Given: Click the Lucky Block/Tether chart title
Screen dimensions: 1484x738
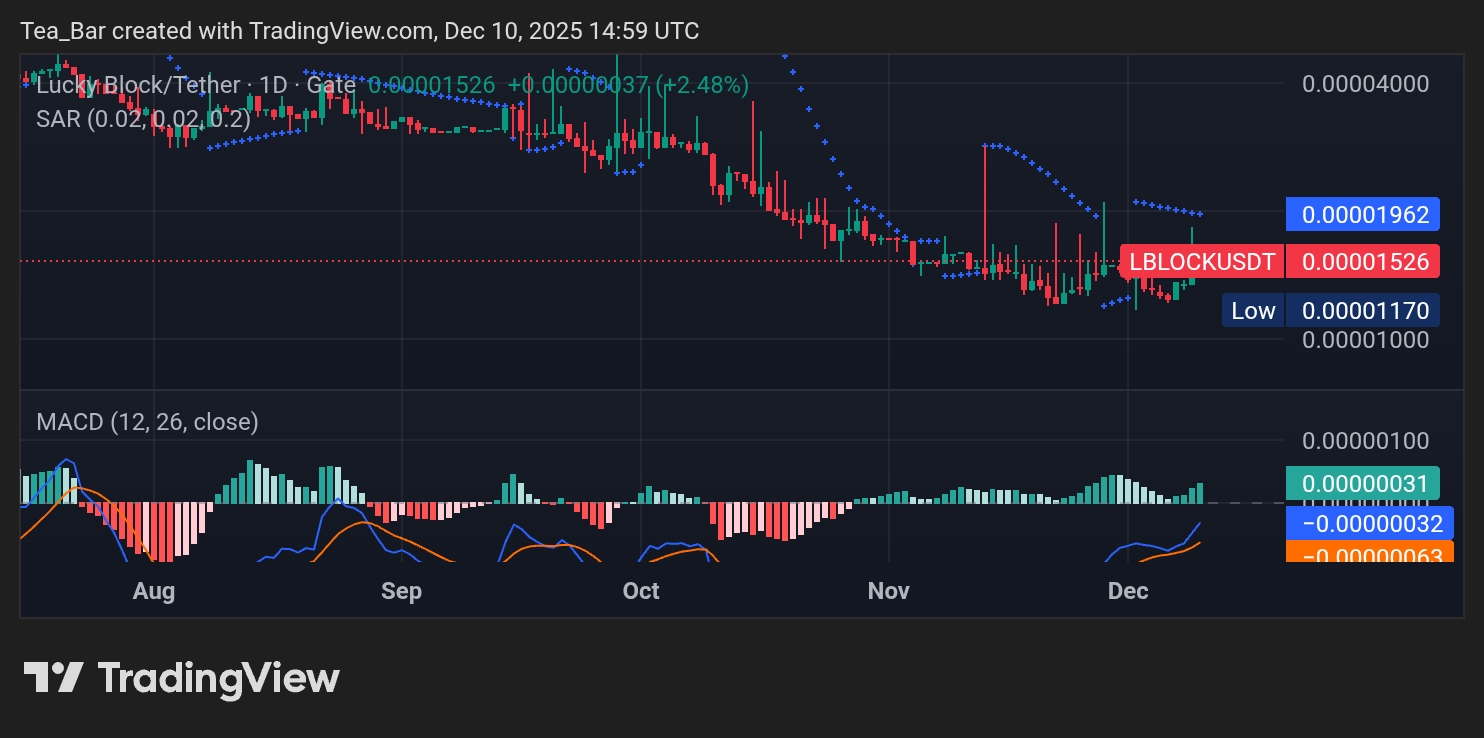Looking at the screenshot, I should click(138, 85).
